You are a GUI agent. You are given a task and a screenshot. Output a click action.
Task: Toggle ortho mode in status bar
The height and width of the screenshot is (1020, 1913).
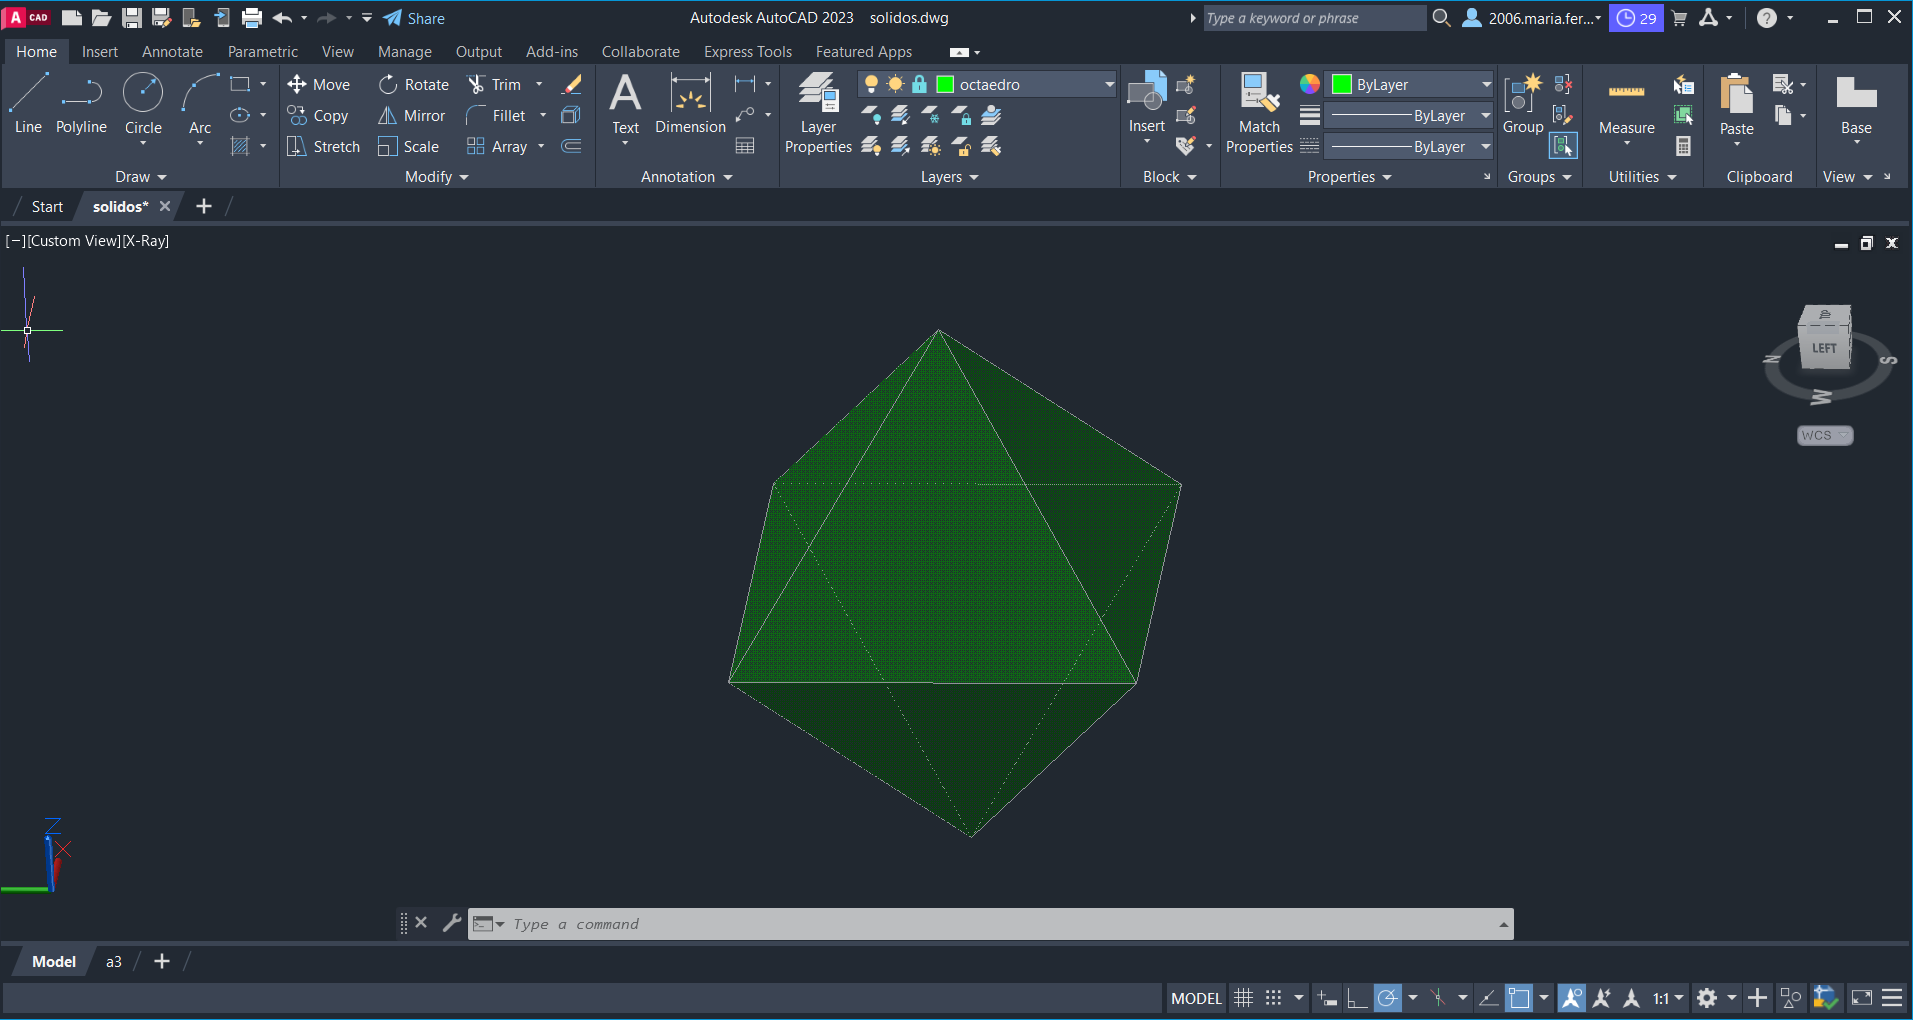[1357, 998]
